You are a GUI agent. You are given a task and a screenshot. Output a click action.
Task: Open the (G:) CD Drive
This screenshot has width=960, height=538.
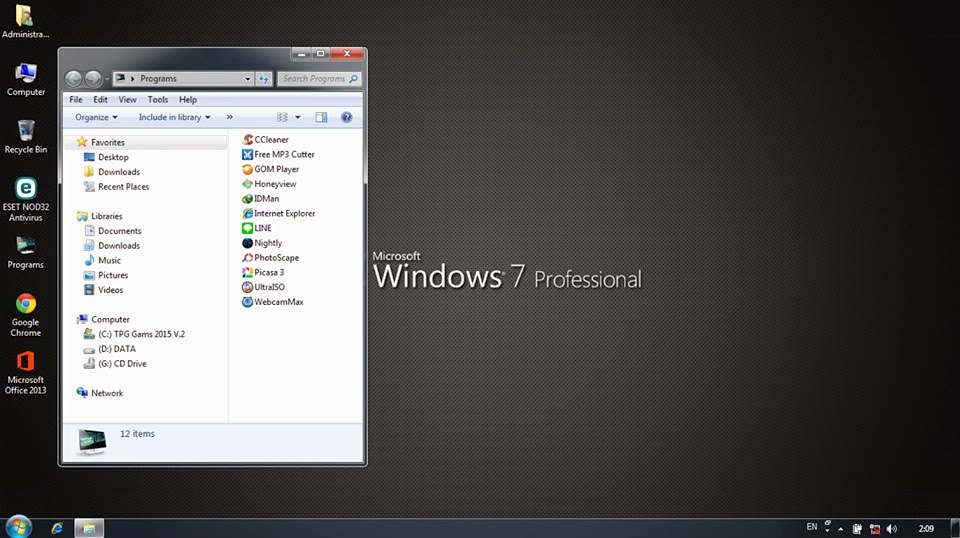[115, 364]
